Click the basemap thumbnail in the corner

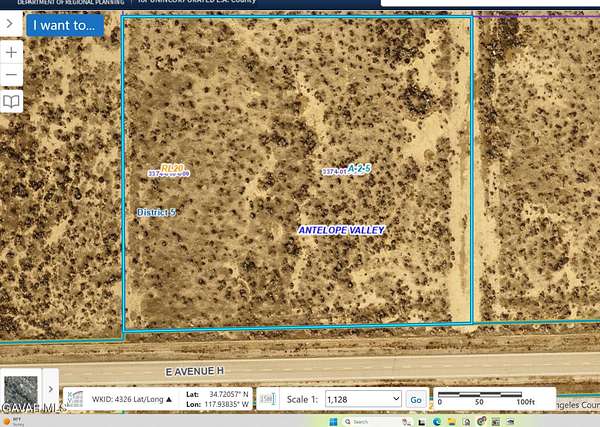[20, 390]
